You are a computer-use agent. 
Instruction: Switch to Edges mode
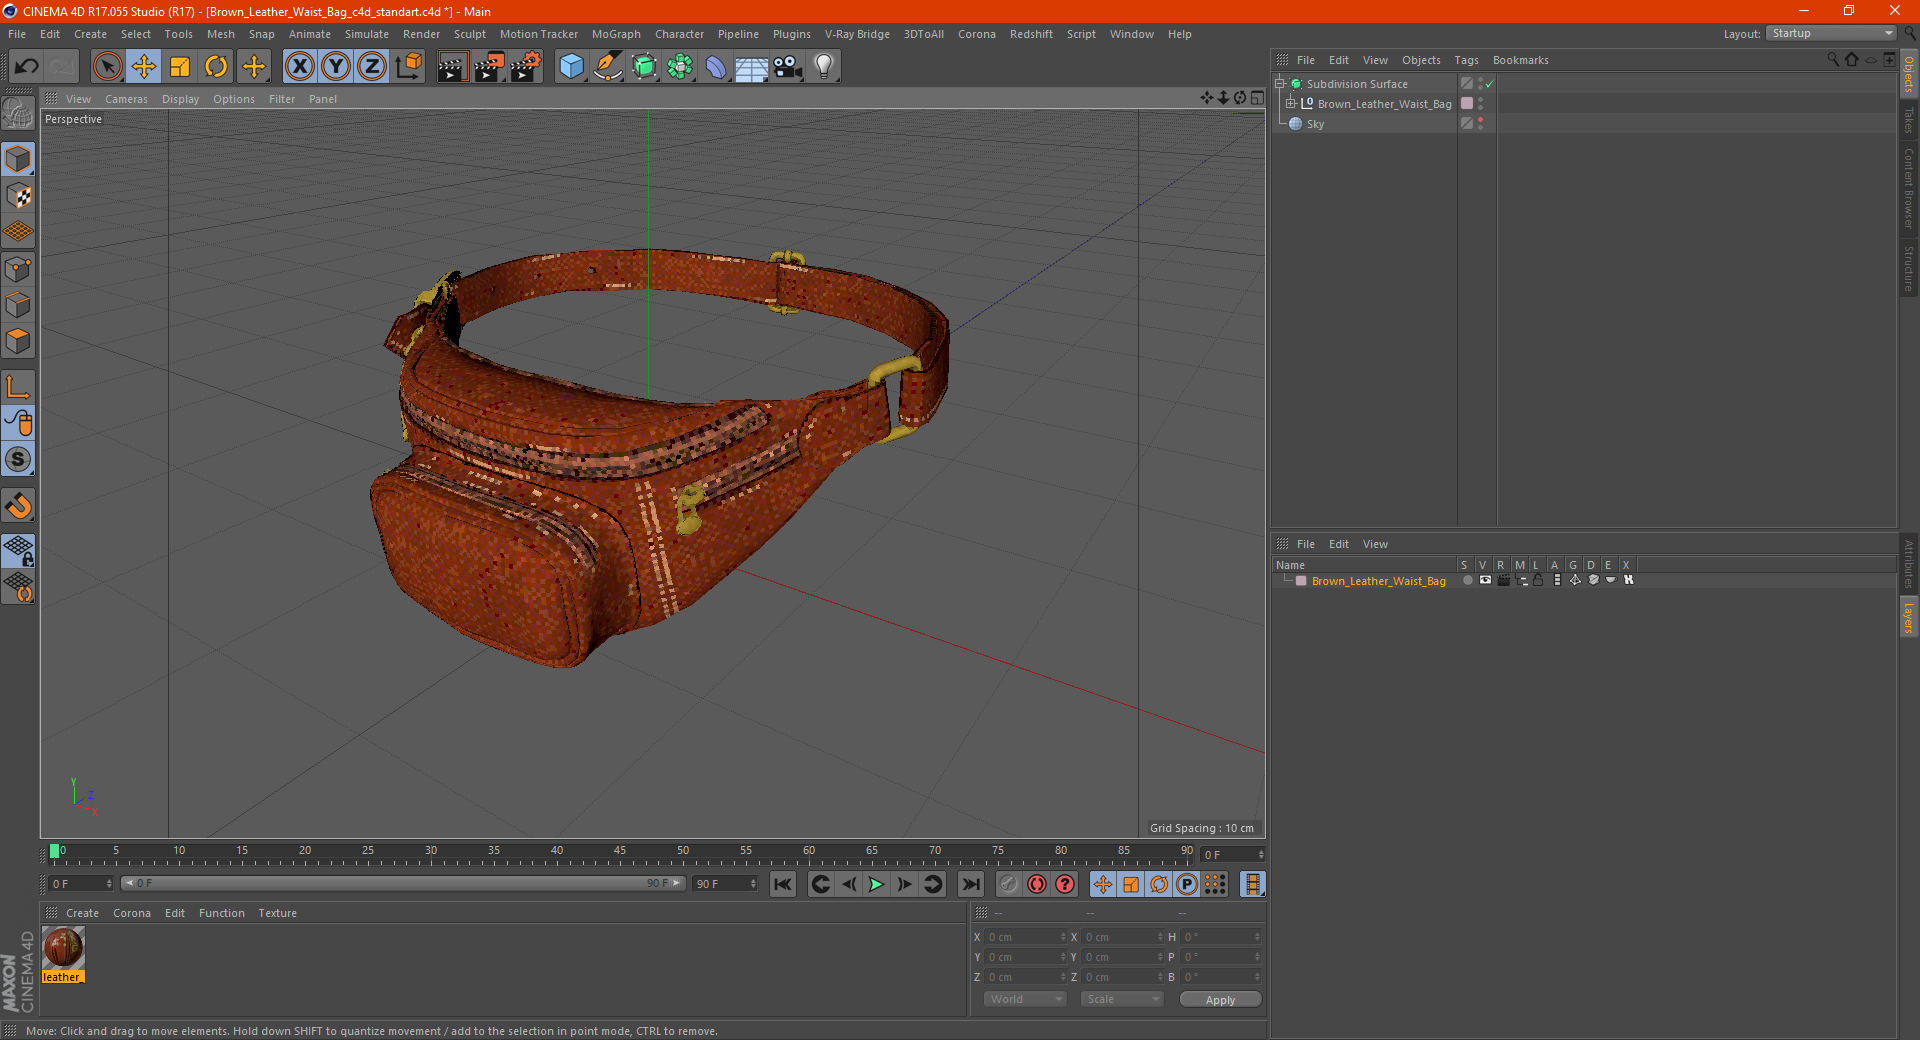tap(18, 305)
